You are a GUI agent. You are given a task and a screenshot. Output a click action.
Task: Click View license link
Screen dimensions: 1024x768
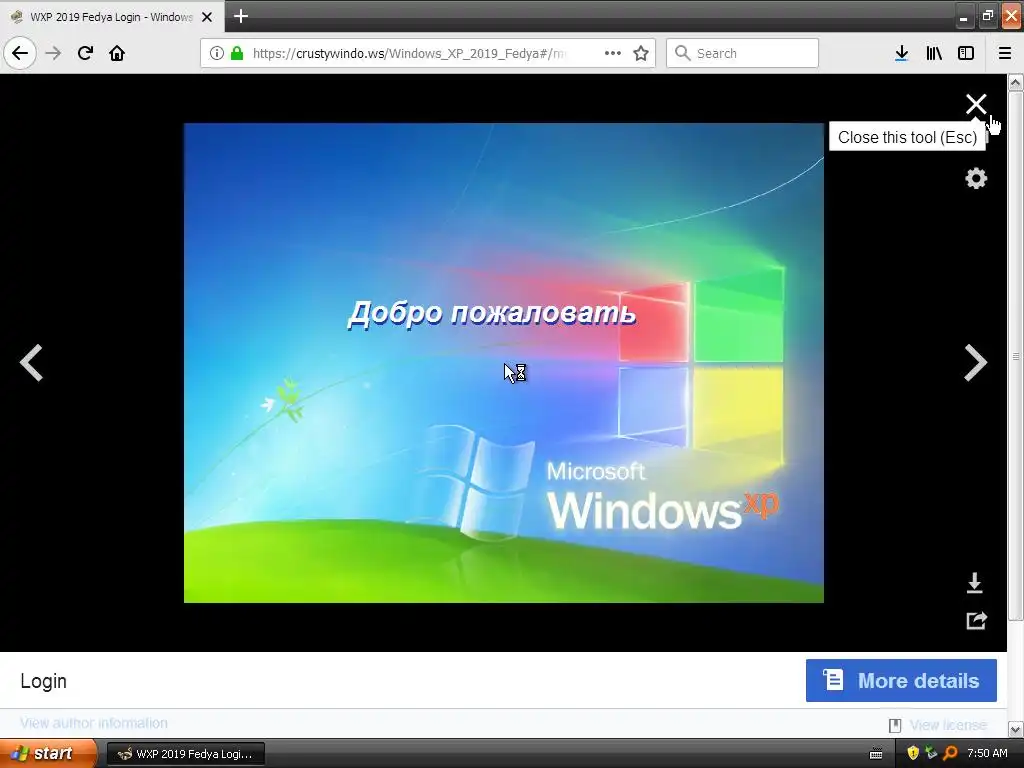click(948, 725)
